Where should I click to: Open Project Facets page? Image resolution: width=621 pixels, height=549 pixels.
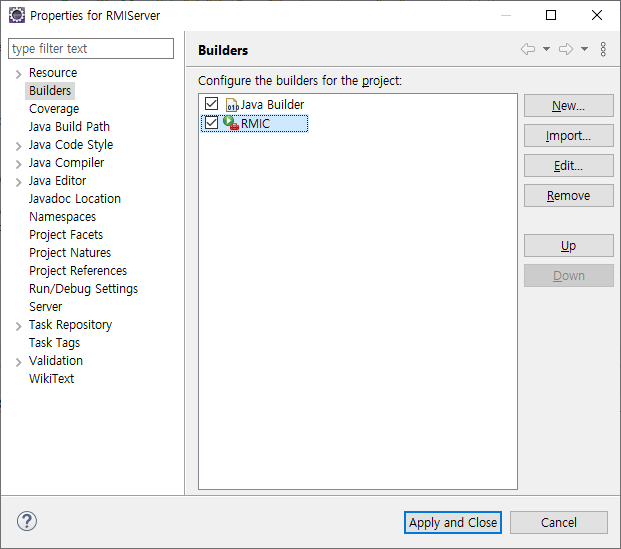tap(66, 235)
